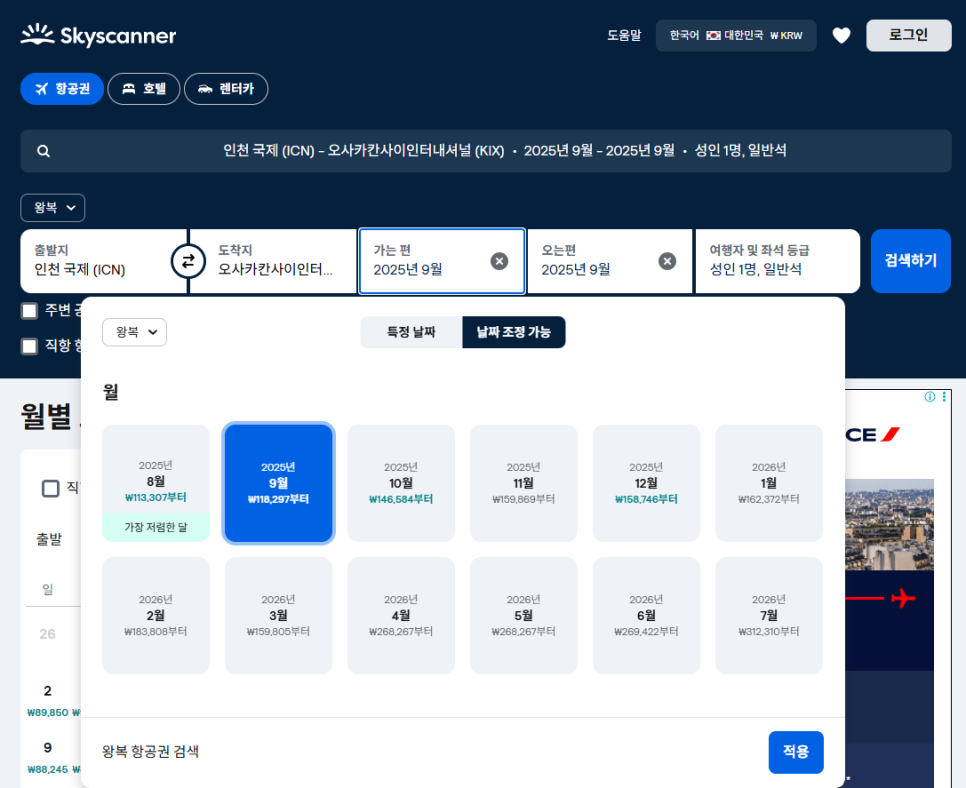This screenshot has width=966, height=788.
Task: Open the 오는편 return date field
Action: tap(610, 261)
